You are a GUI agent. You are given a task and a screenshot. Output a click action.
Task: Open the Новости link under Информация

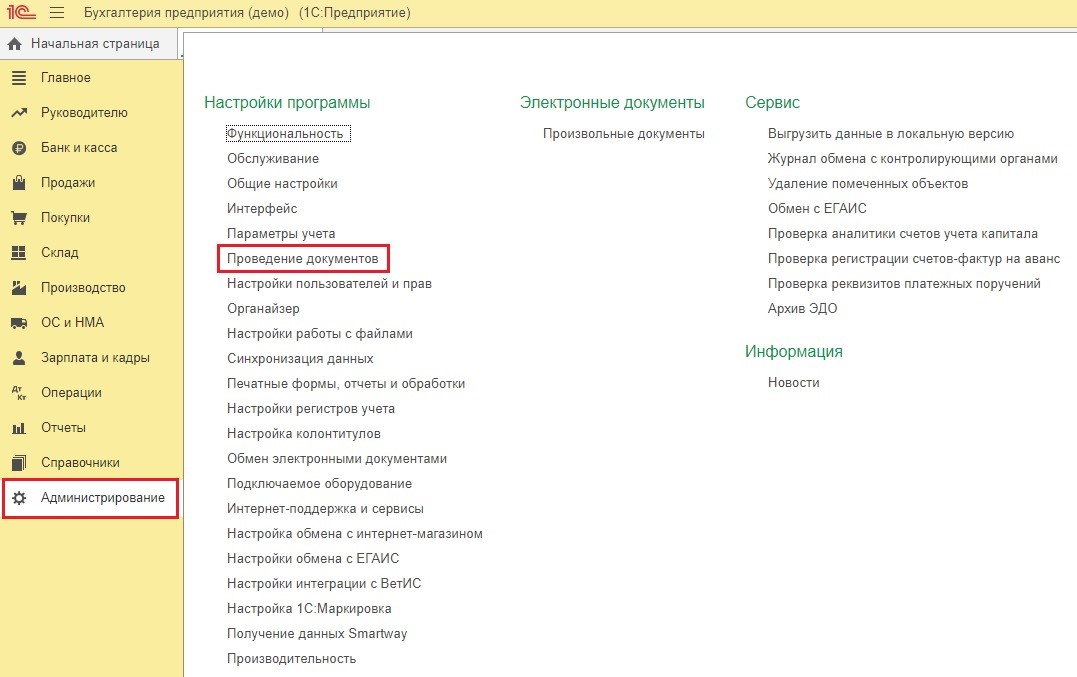tap(793, 383)
